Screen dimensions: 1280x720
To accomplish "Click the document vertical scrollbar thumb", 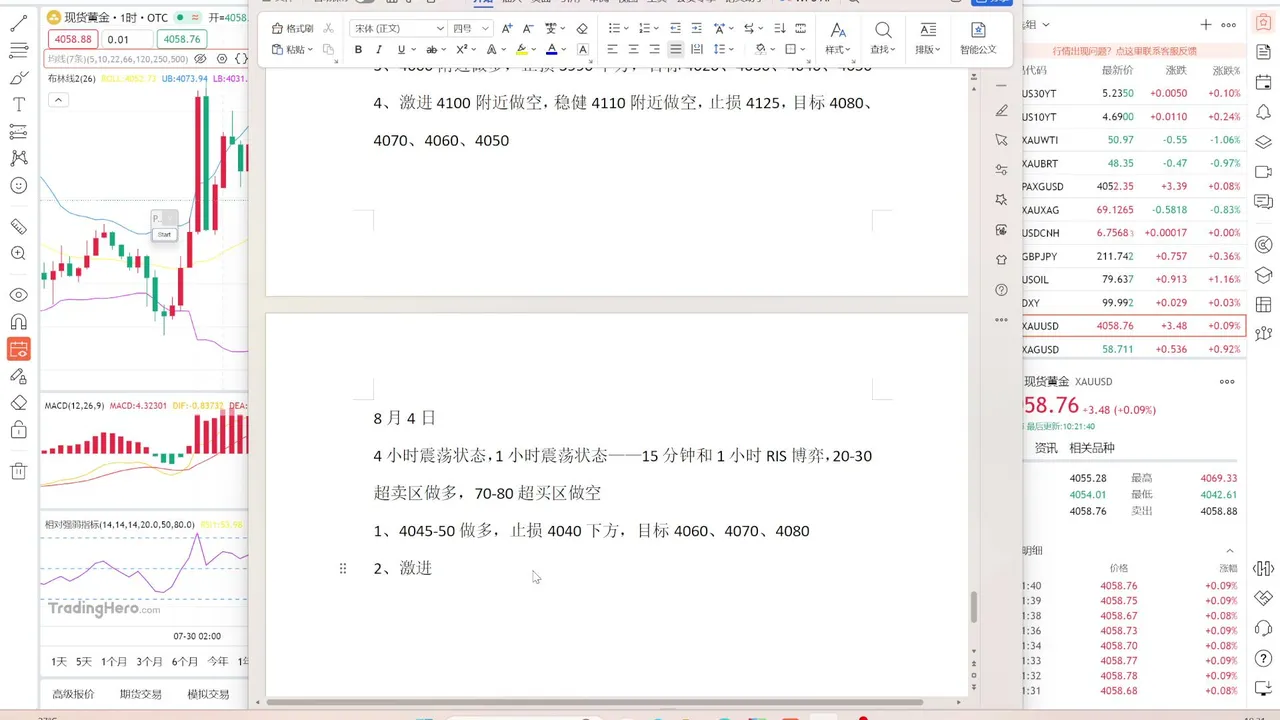I will (974, 607).
